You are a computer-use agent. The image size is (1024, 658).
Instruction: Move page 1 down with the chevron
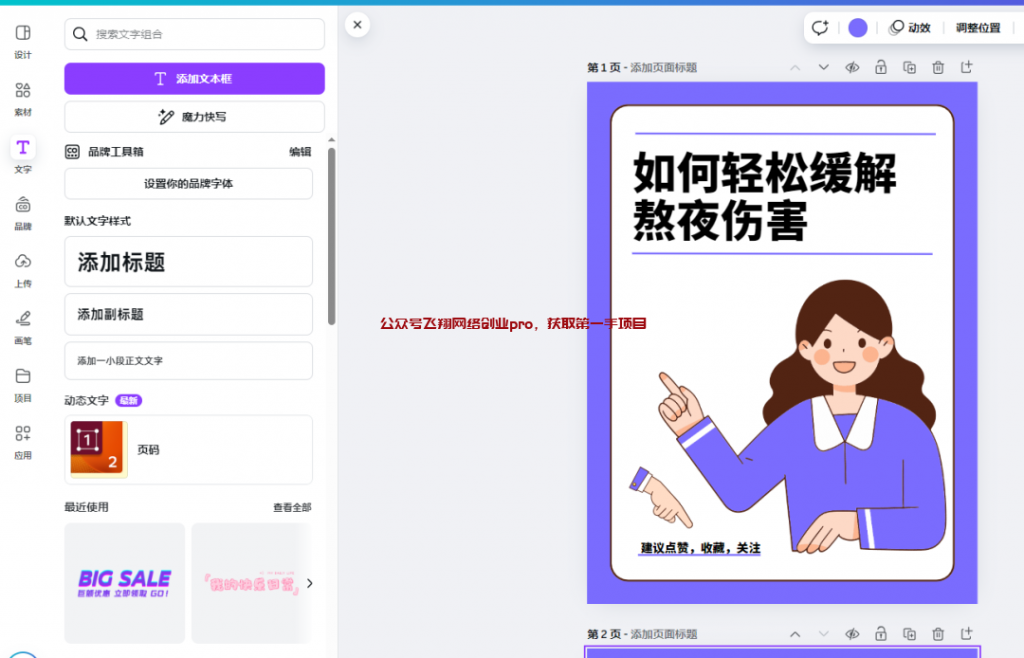pyautogui.click(x=824, y=67)
